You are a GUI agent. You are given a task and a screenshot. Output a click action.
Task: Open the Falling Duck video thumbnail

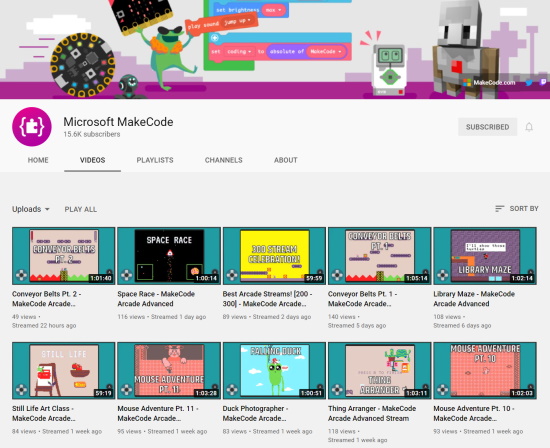pos(274,370)
